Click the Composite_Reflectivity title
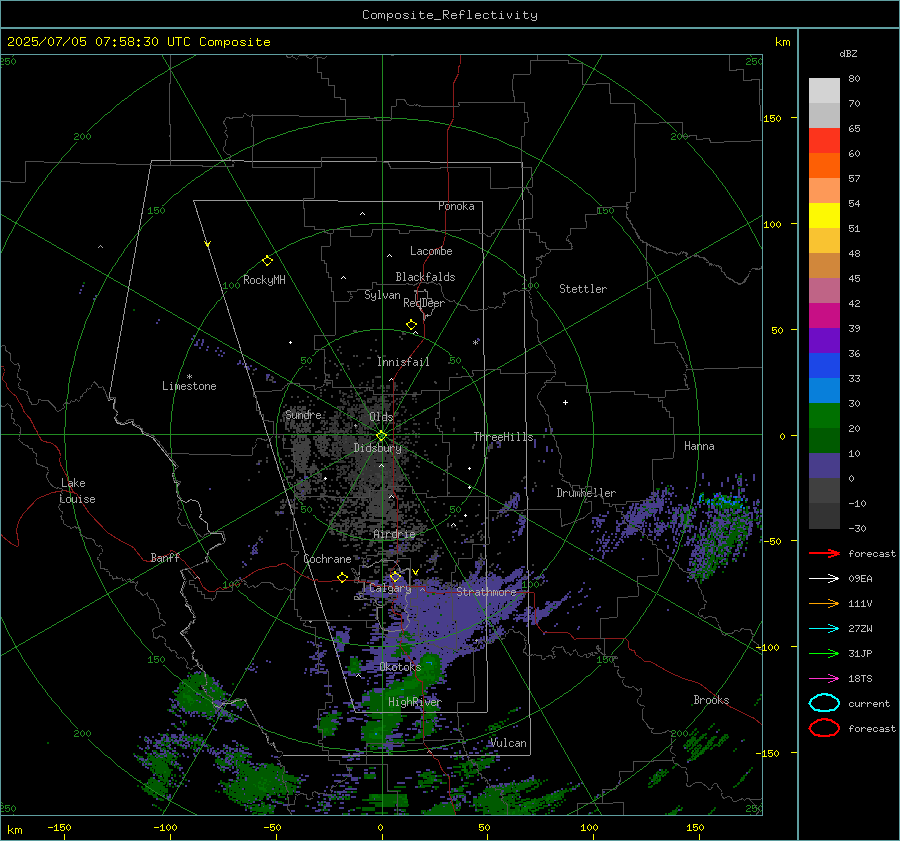900x841 pixels. pyautogui.click(x=449, y=15)
